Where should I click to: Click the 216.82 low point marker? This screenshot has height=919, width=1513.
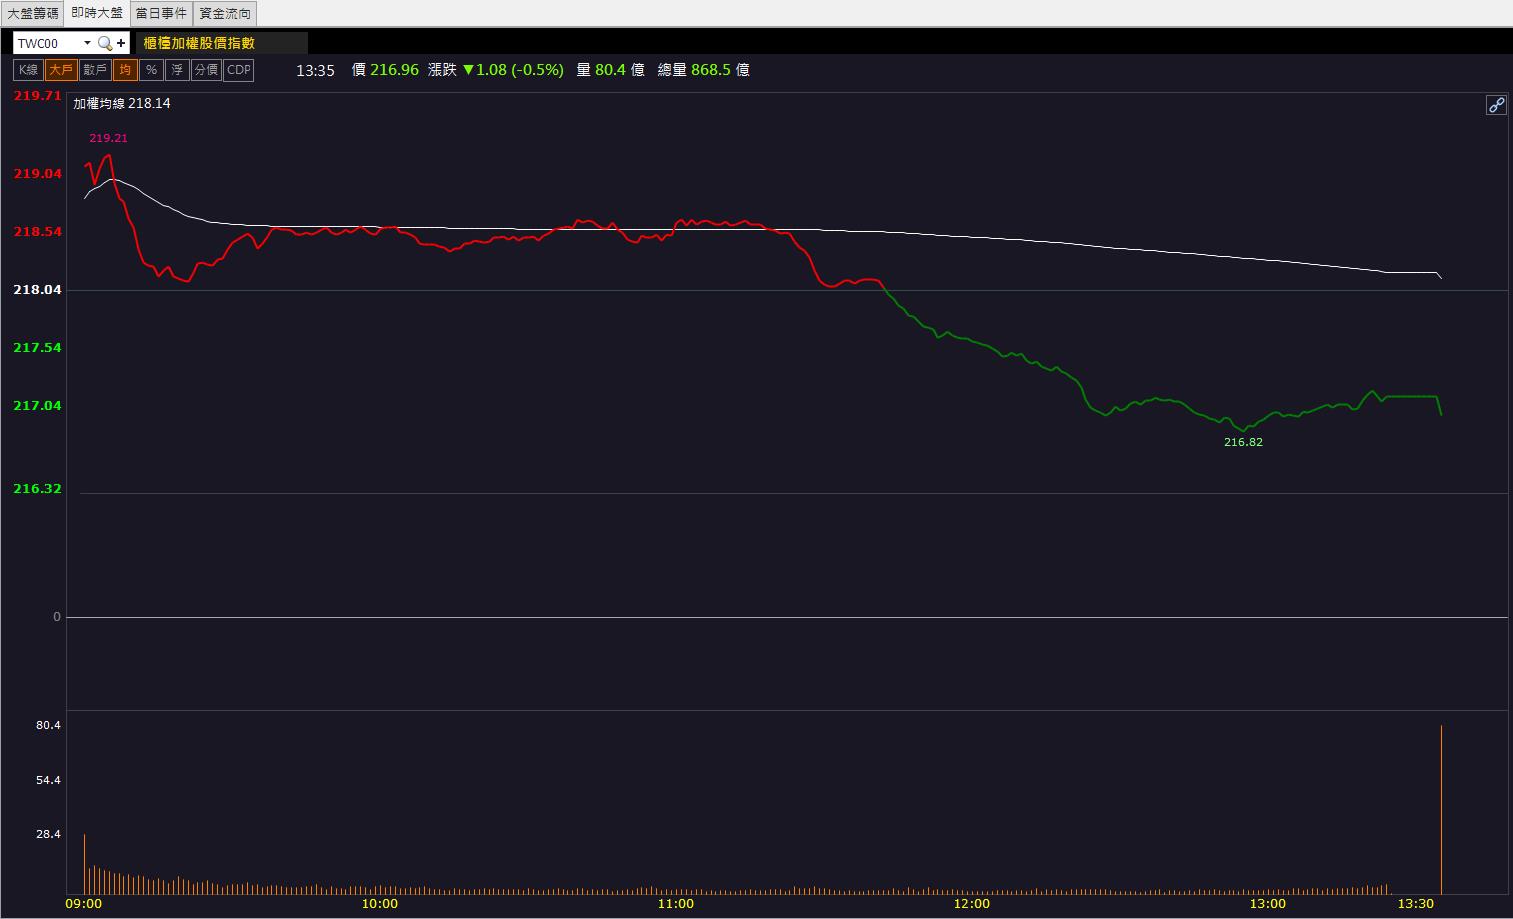click(1243, 442)
